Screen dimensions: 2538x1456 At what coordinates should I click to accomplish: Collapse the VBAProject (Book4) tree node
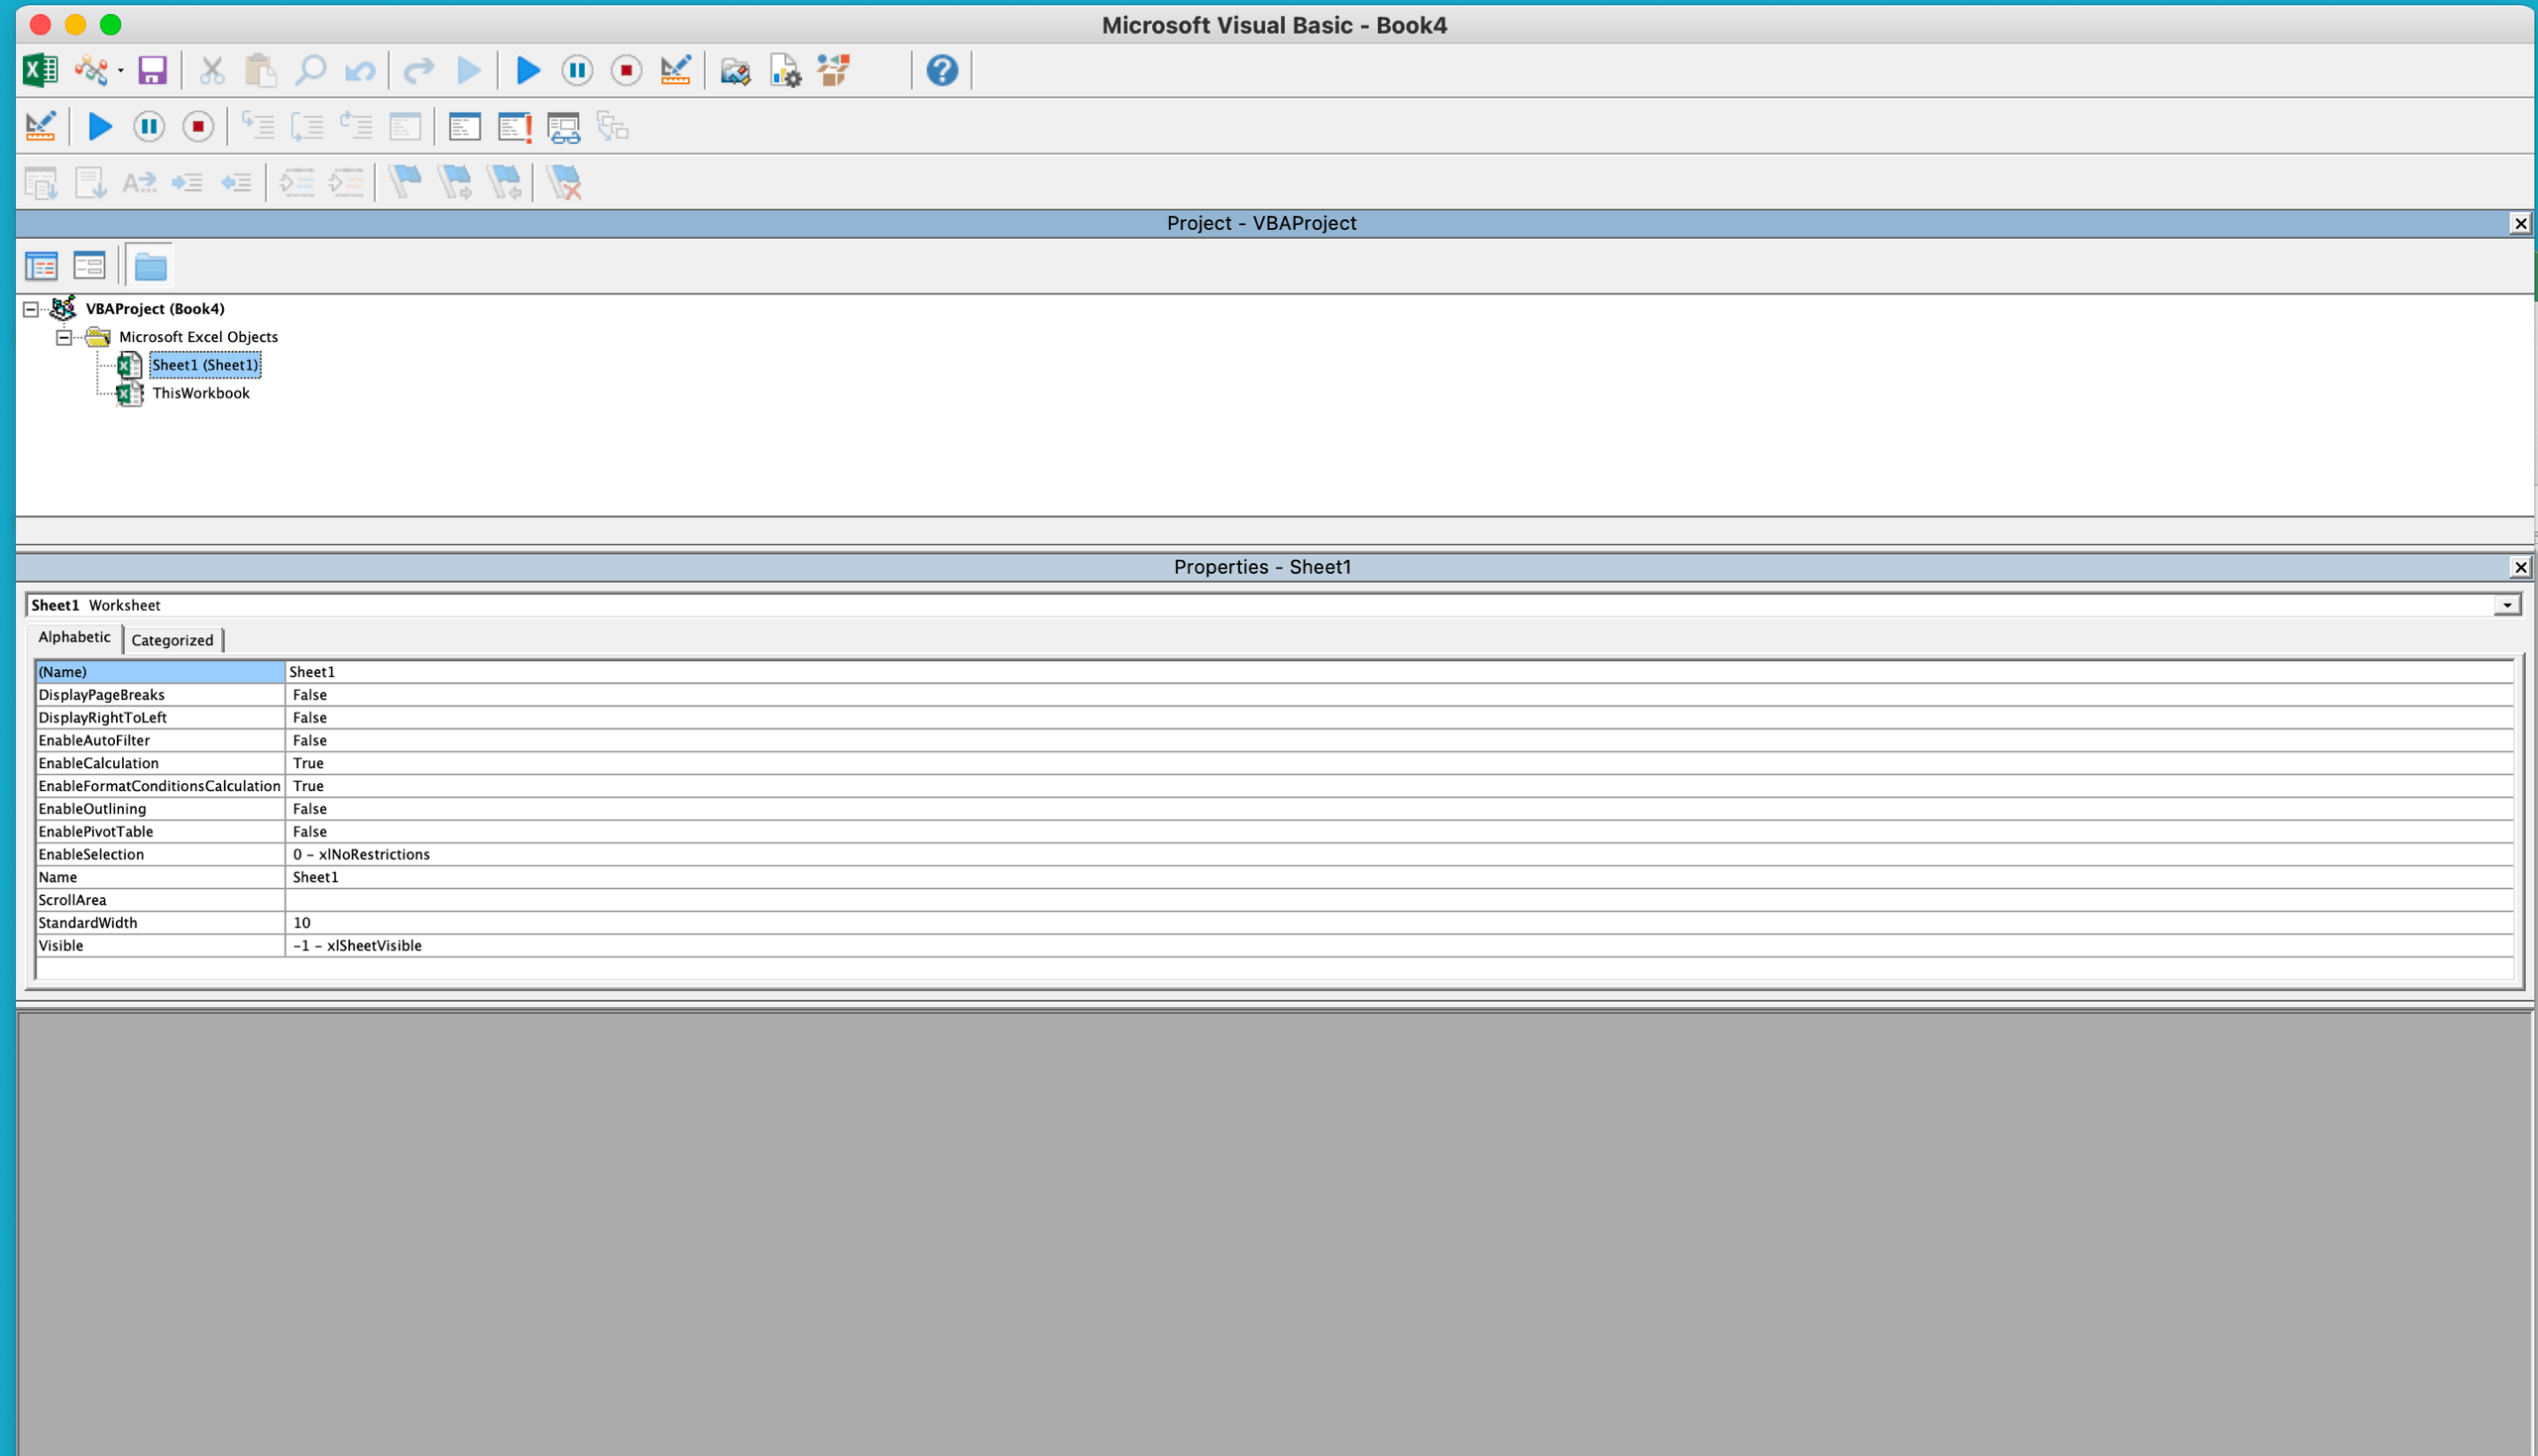(31, 309)
